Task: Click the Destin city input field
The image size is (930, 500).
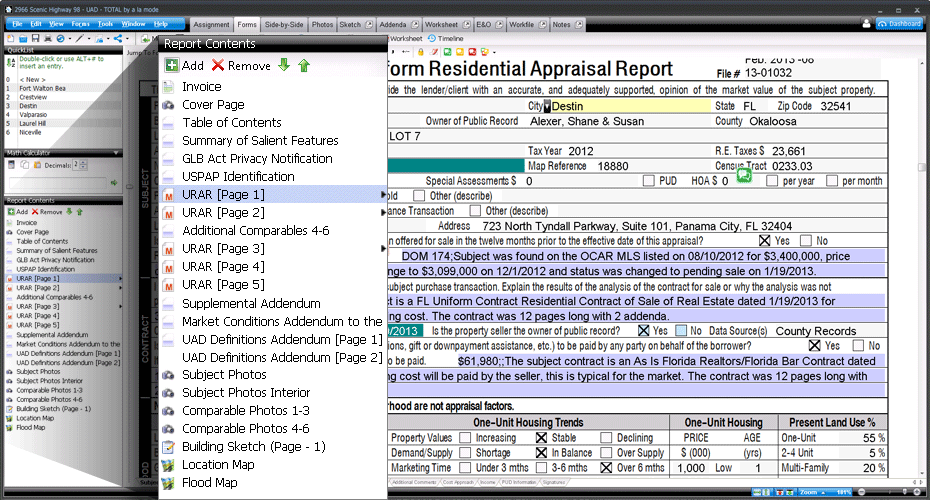Action: (x=630, y=106)
